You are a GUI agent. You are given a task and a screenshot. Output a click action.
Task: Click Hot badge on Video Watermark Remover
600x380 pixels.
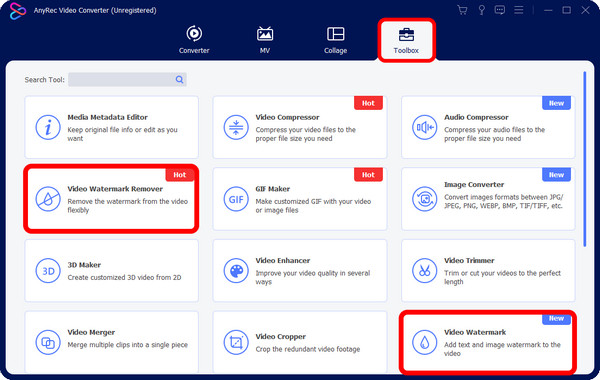point(179,175)
